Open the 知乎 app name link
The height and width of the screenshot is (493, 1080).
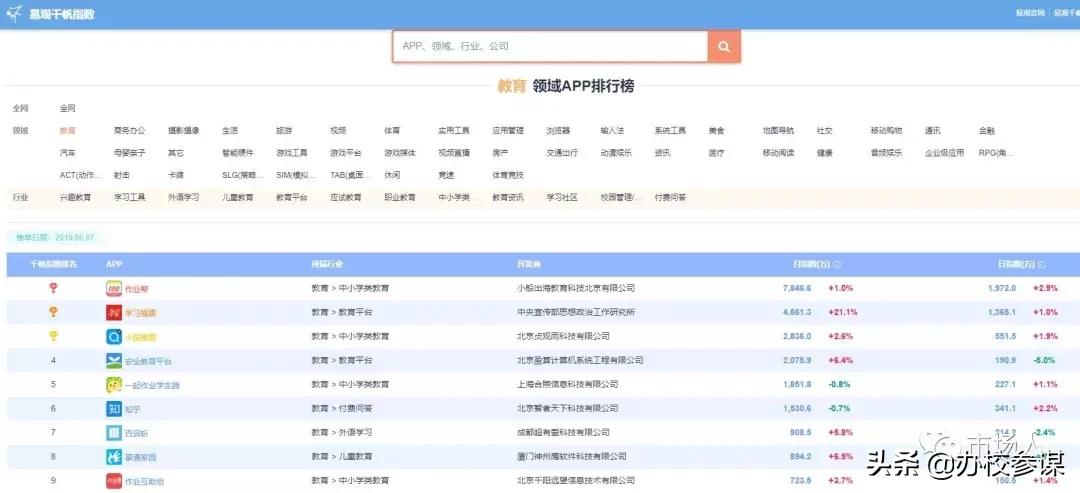pos(133,409)
